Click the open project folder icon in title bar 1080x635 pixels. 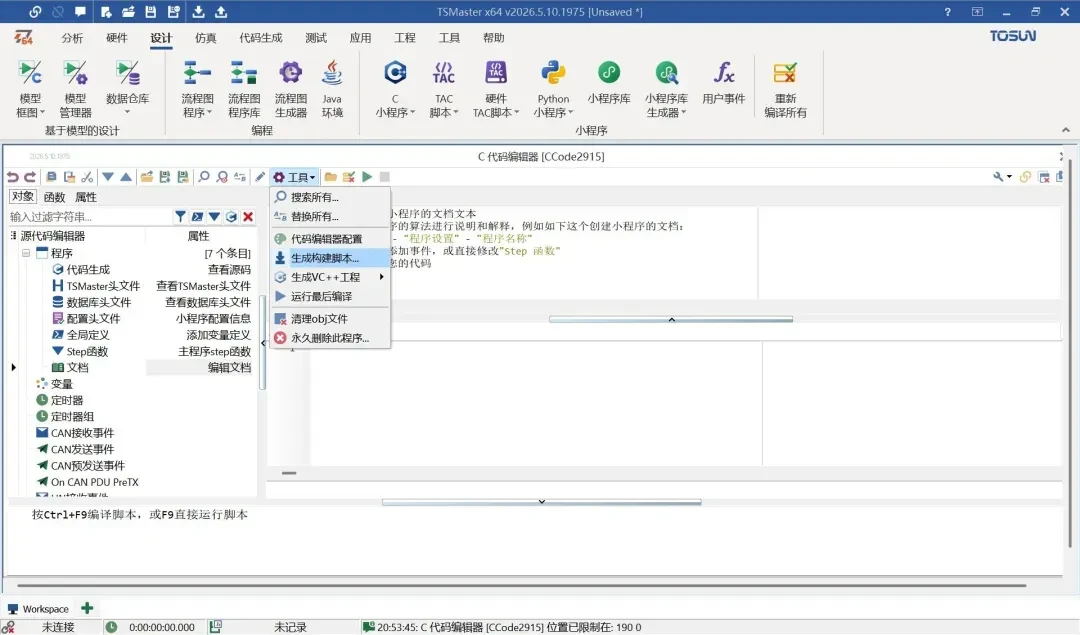128,12
